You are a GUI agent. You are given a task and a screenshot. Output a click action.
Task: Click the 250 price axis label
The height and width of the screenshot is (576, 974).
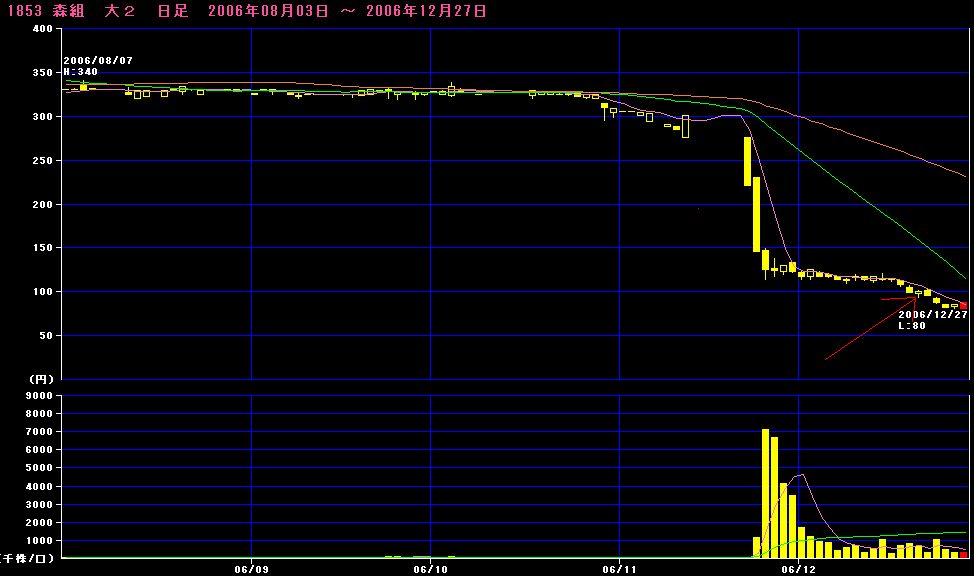point(42,160)
